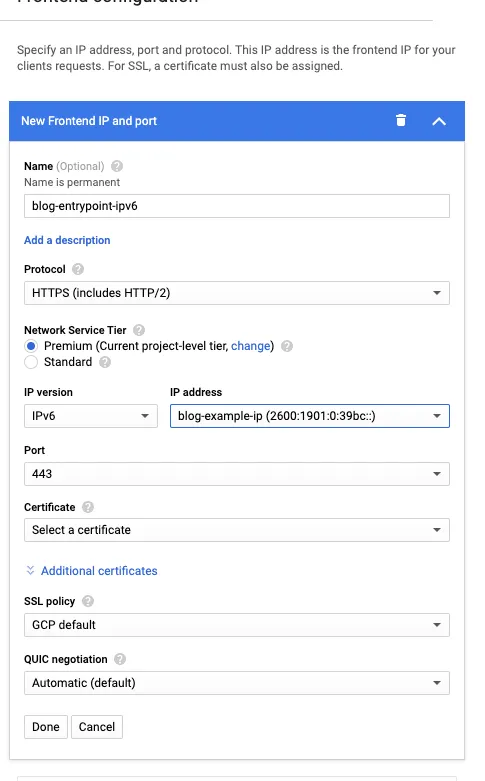Click the 'IP address' field label
Viewport: 485px width, 781px height.
(196, 392)
